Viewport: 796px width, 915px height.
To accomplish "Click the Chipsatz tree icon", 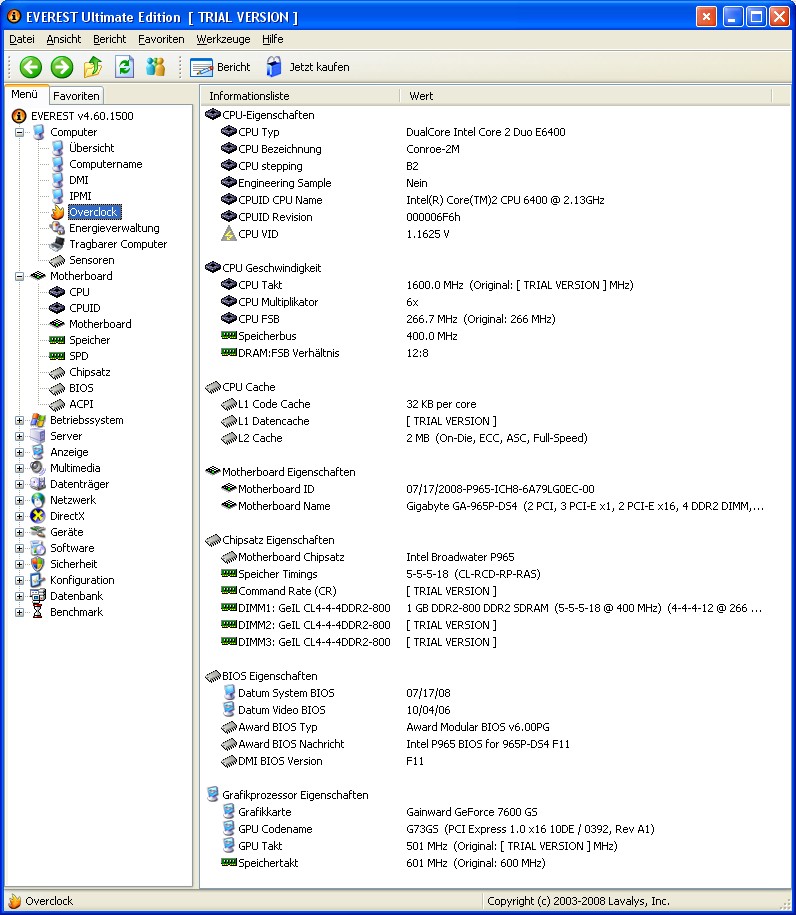I will [x=57, y=372].
